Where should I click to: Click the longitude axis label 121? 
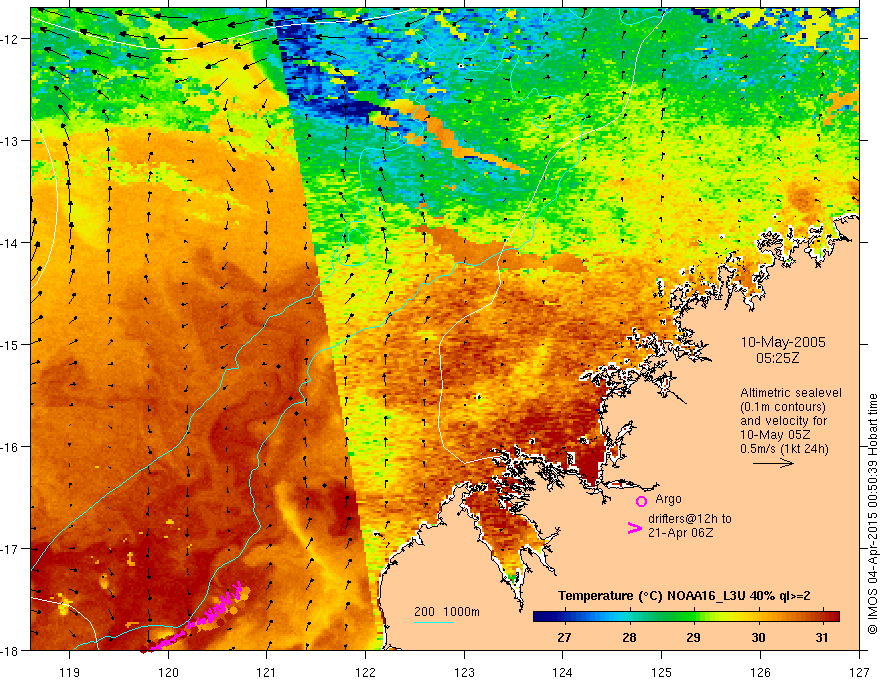(x=267, y=672)
